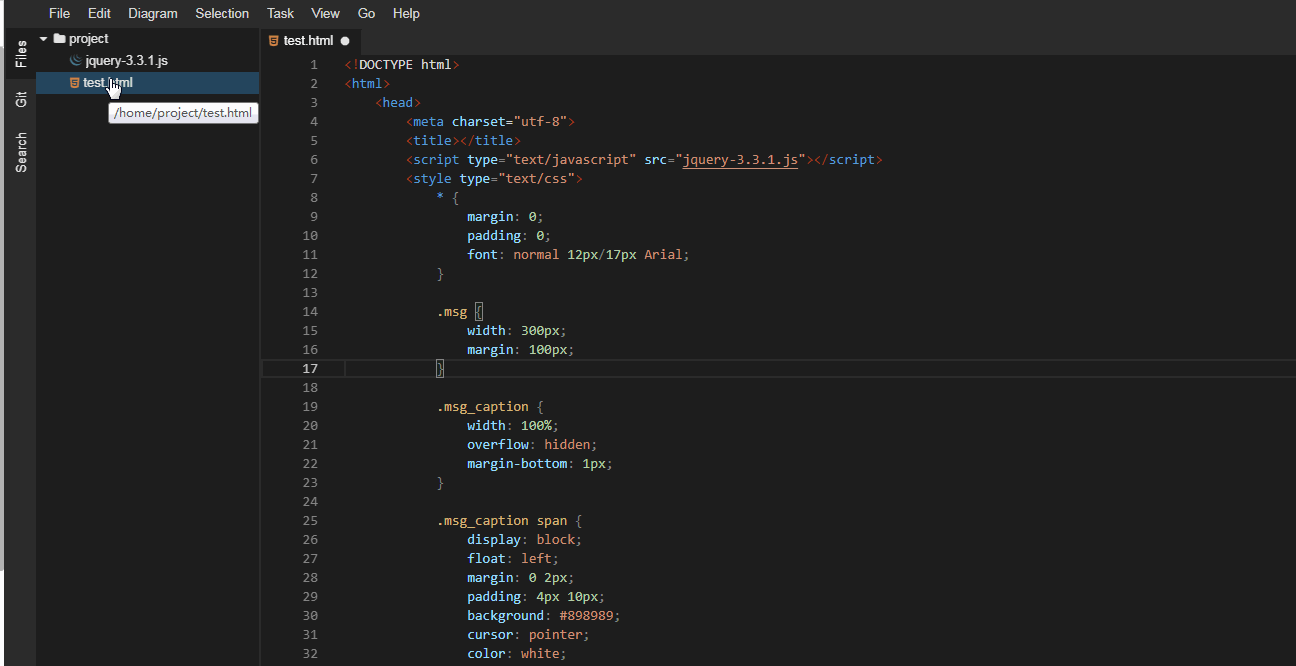Select the project folder row
The image size is (1296, 666).
click(x=148, y=39)
